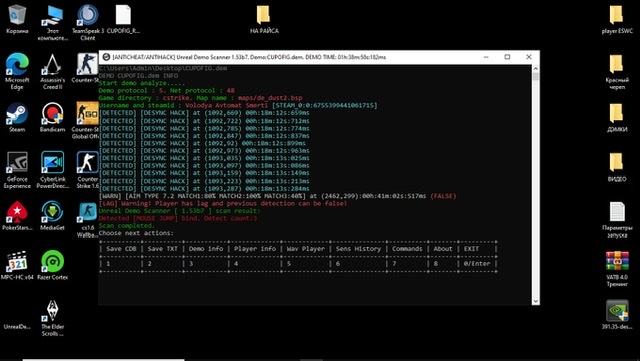Viewport: 640px width, 361px height.
Task: Launch Razer Cortex shortcut
Action: click(52, 265)
